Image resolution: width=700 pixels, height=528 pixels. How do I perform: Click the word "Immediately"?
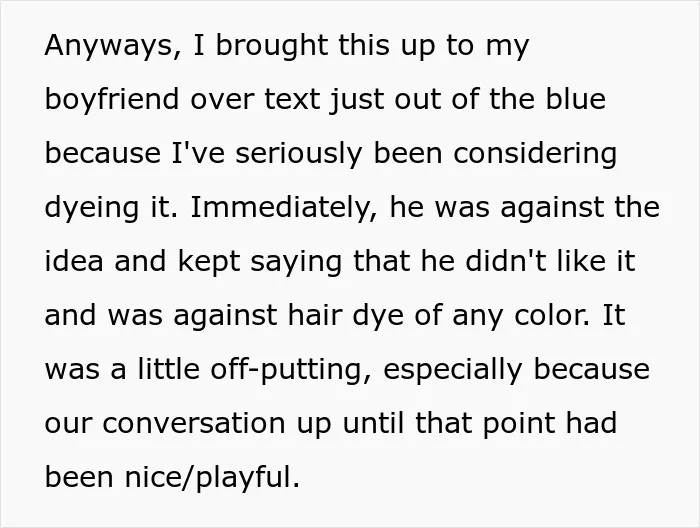(x=284, y=207)
